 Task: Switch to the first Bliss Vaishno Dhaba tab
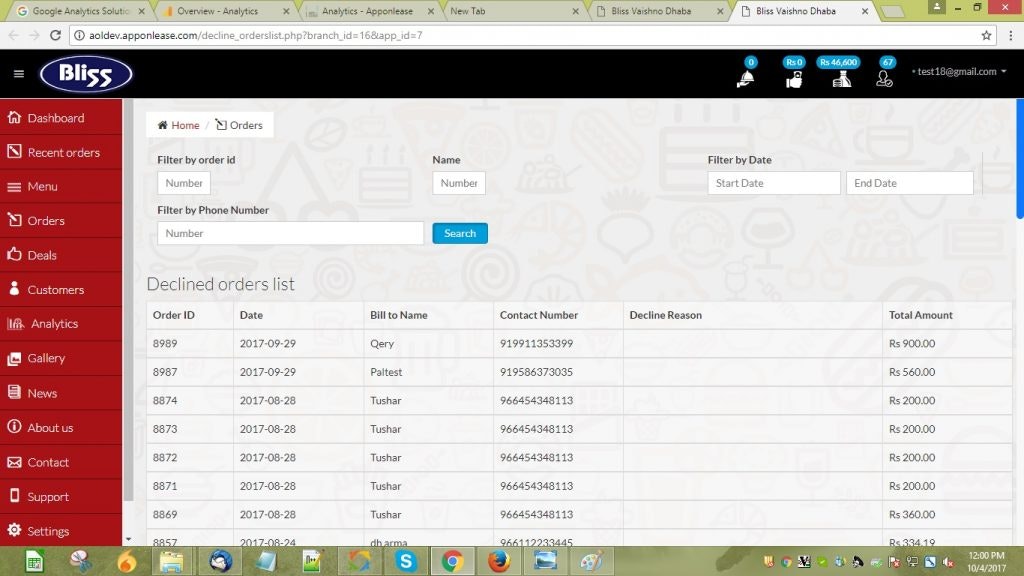[658, 11]
